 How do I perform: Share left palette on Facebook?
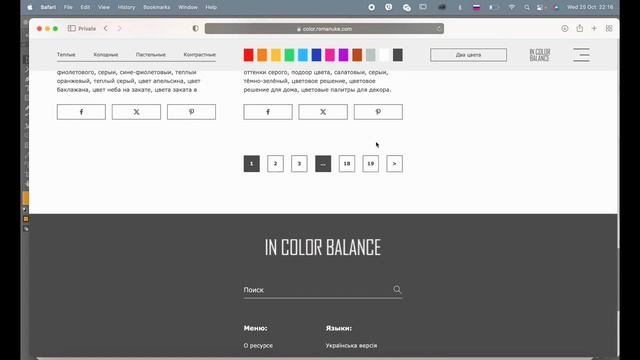(81, 112)
